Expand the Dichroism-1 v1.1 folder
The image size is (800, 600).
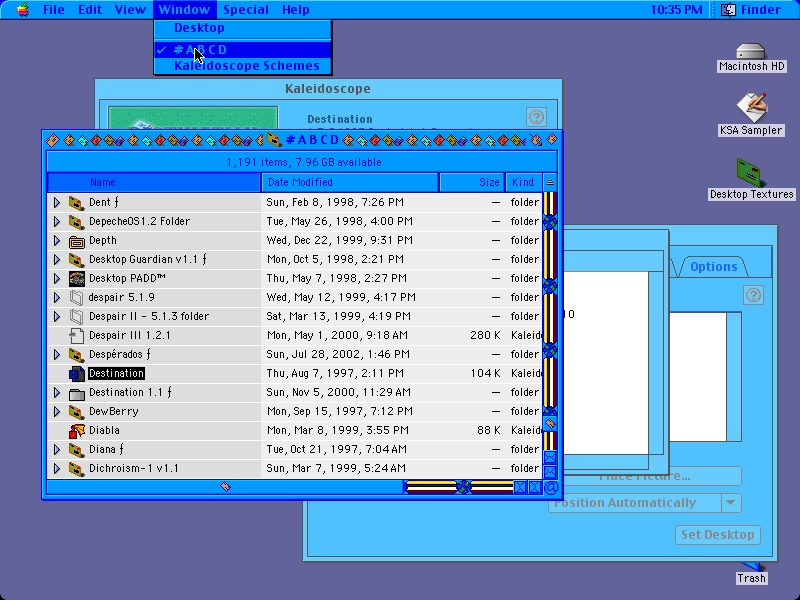click(57, 469)
